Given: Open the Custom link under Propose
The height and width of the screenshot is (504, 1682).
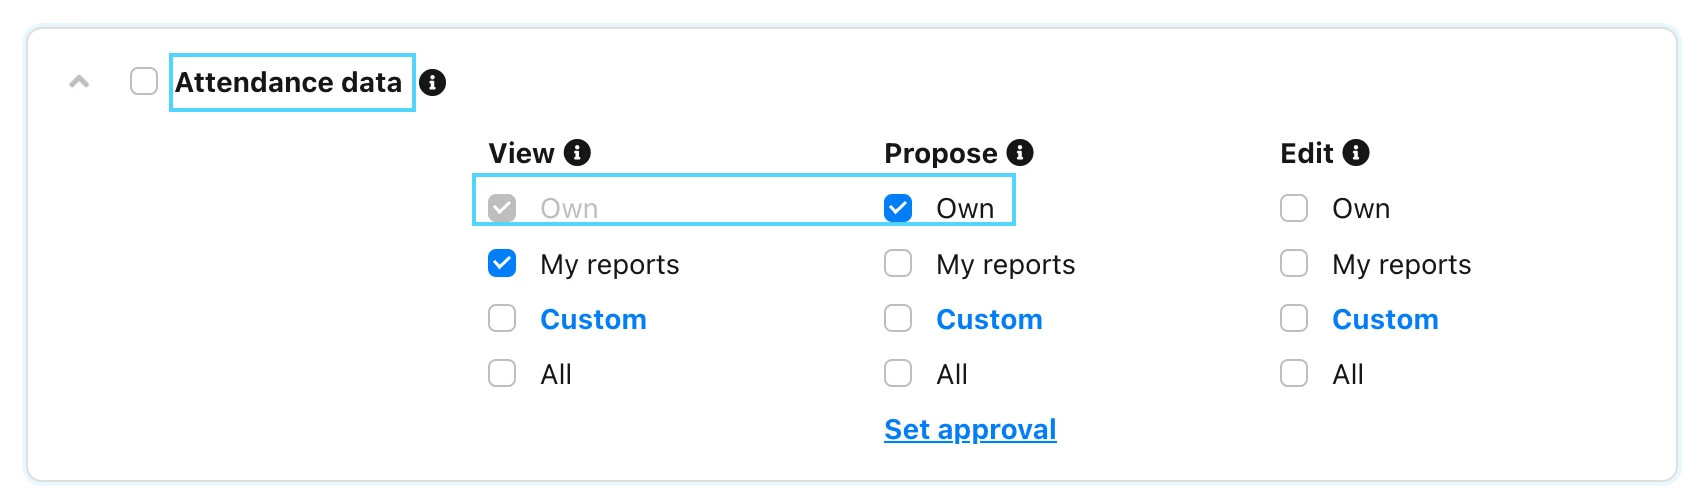Looking at the screenshot, I should pyautogui.click(x=989, y=319).
